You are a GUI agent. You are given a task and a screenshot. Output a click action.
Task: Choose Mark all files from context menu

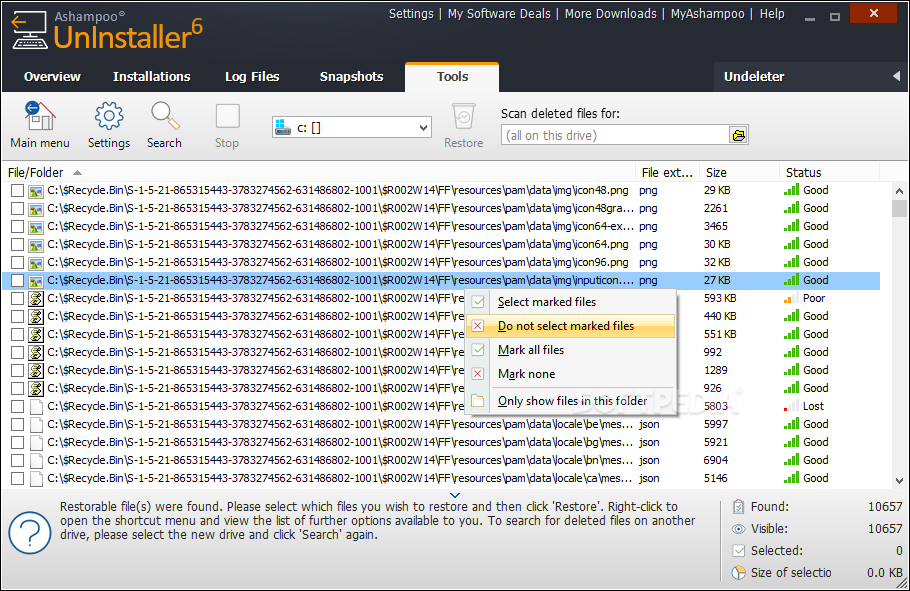click(x=570, y=350)
